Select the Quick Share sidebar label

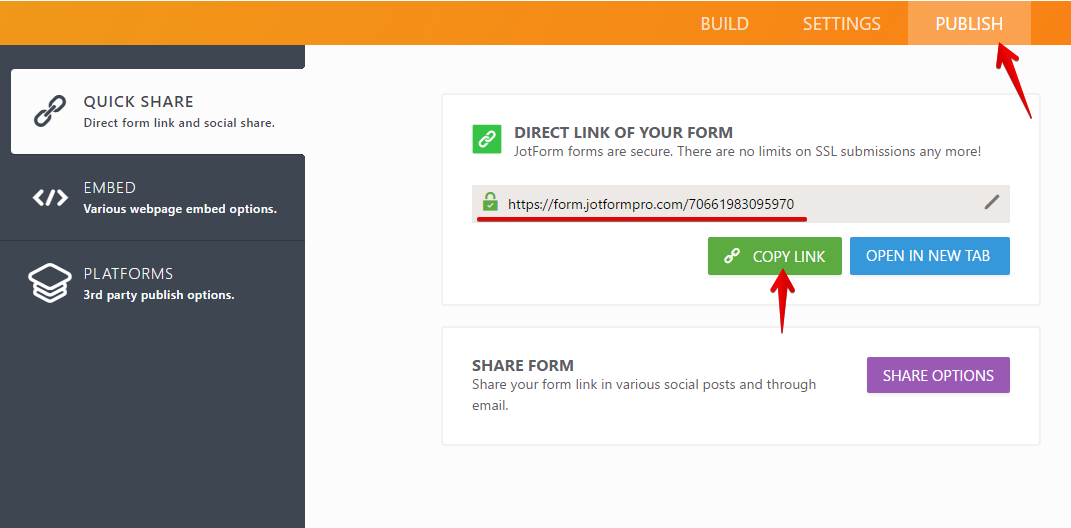tap(138, 102)
